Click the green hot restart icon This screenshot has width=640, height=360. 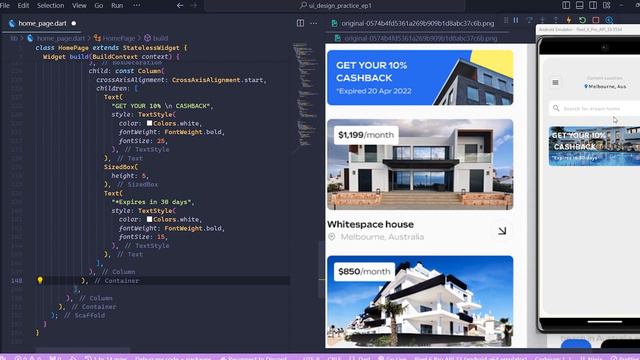tap(582, 20)
